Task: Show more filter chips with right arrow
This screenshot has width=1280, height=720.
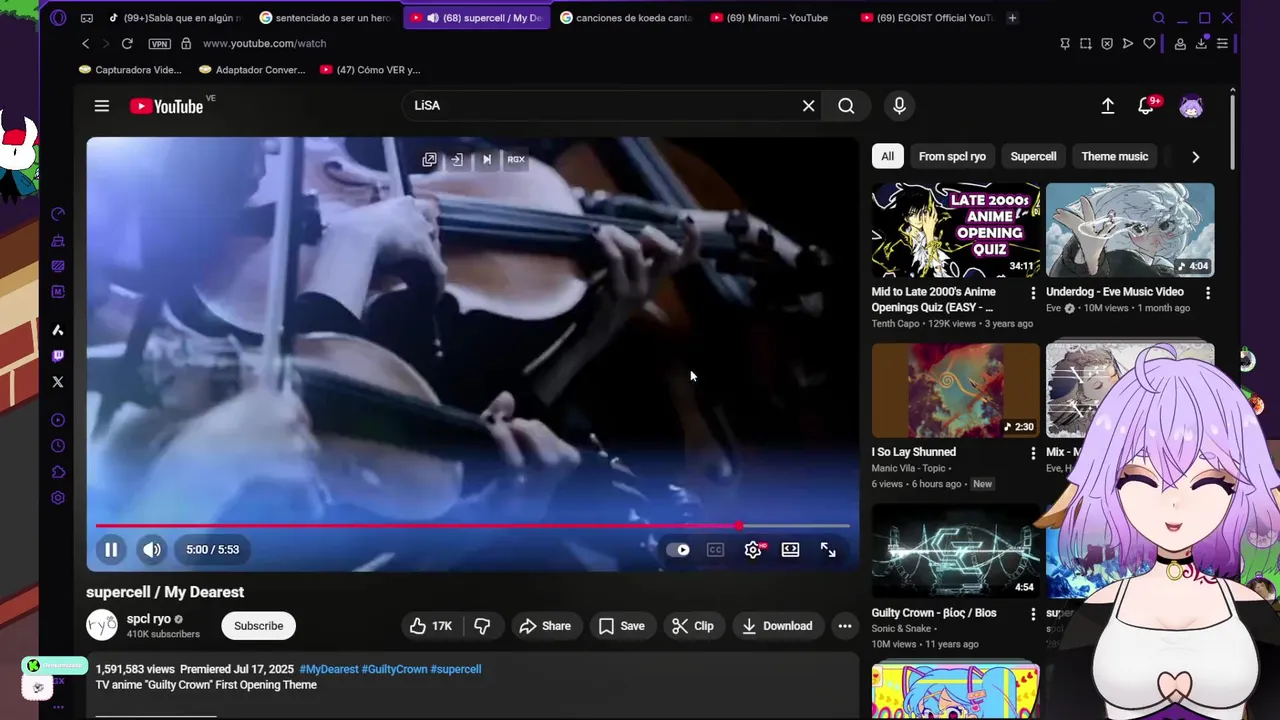Action: coord(1195,157)
